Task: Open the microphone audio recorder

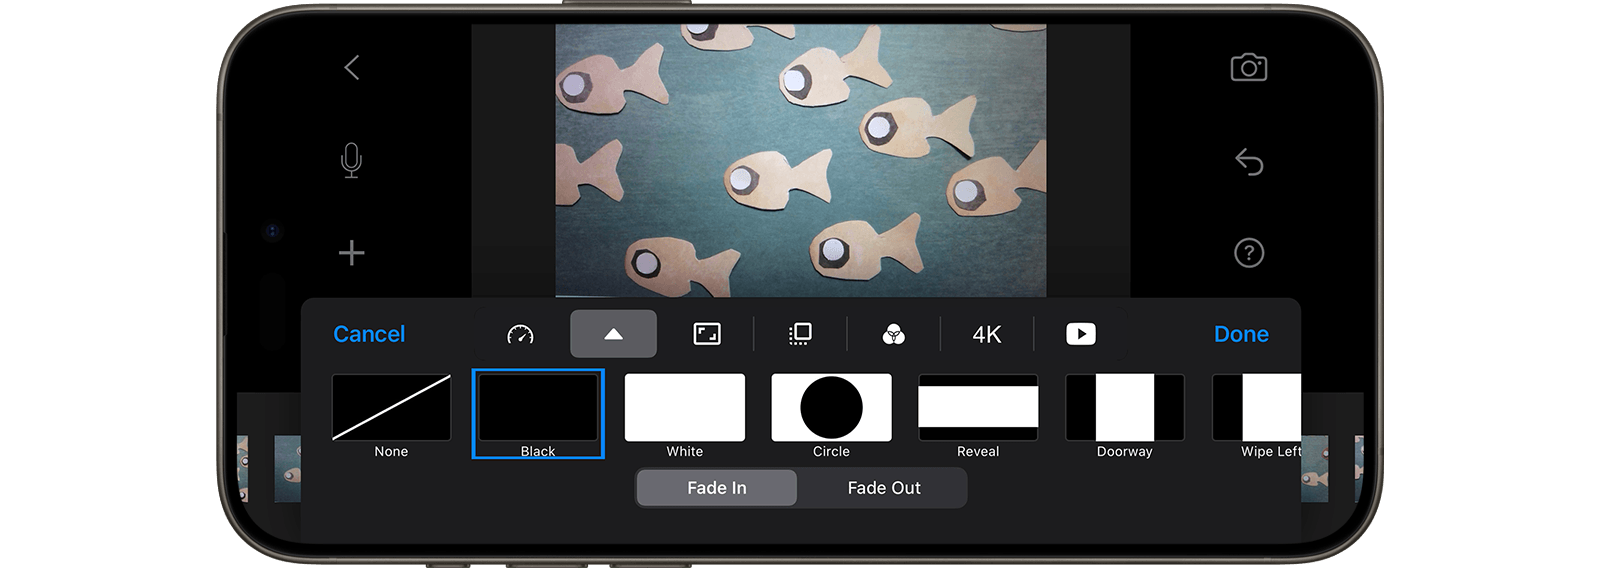Action: (x=351, y=160)
